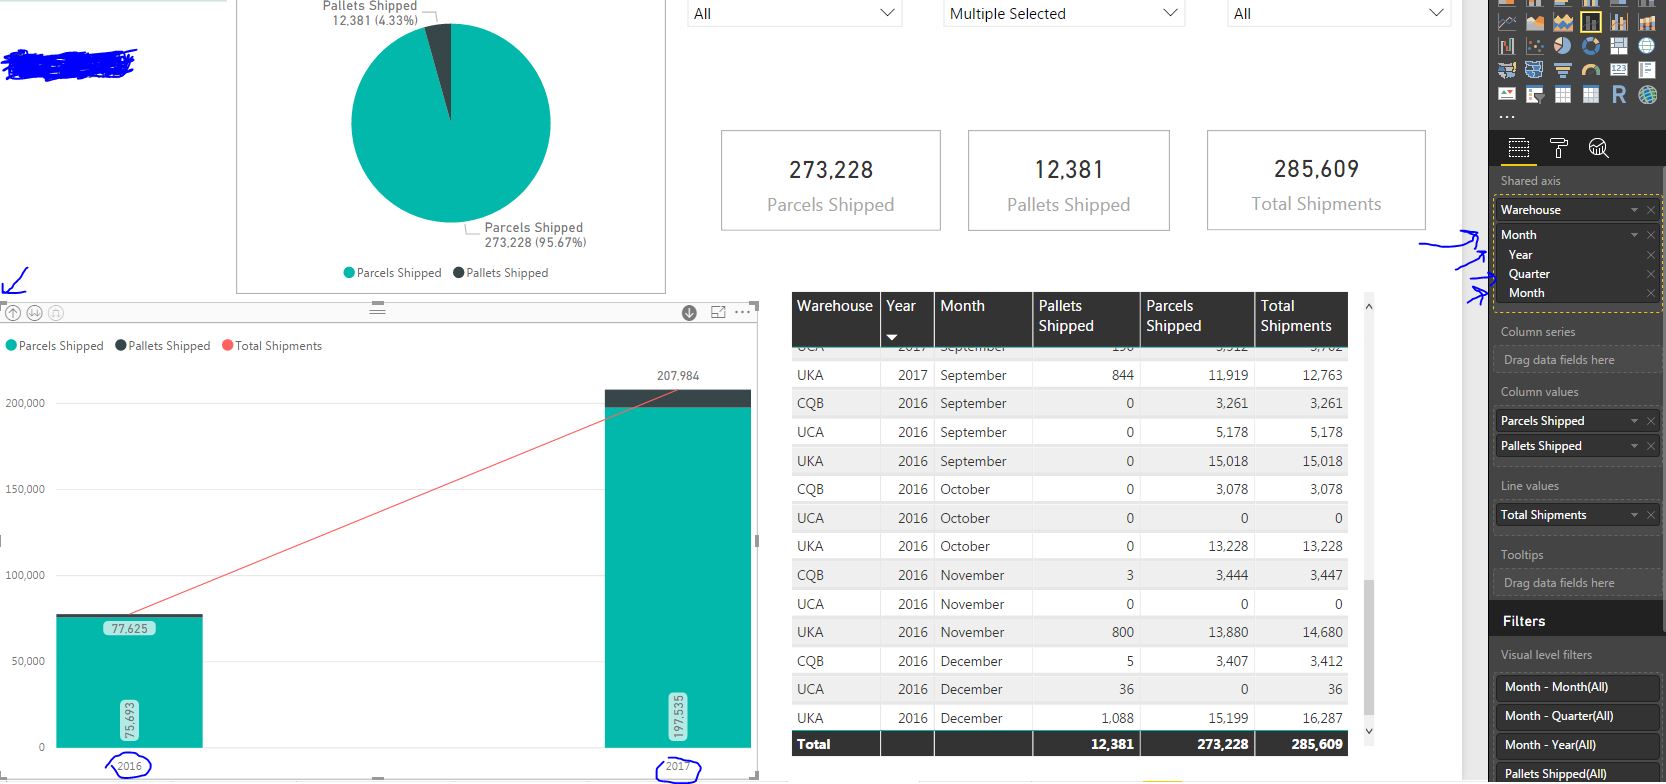1666x784 pixels.
Task: Switch to the Analytics tab
Action: click(x=1598, y=149)
